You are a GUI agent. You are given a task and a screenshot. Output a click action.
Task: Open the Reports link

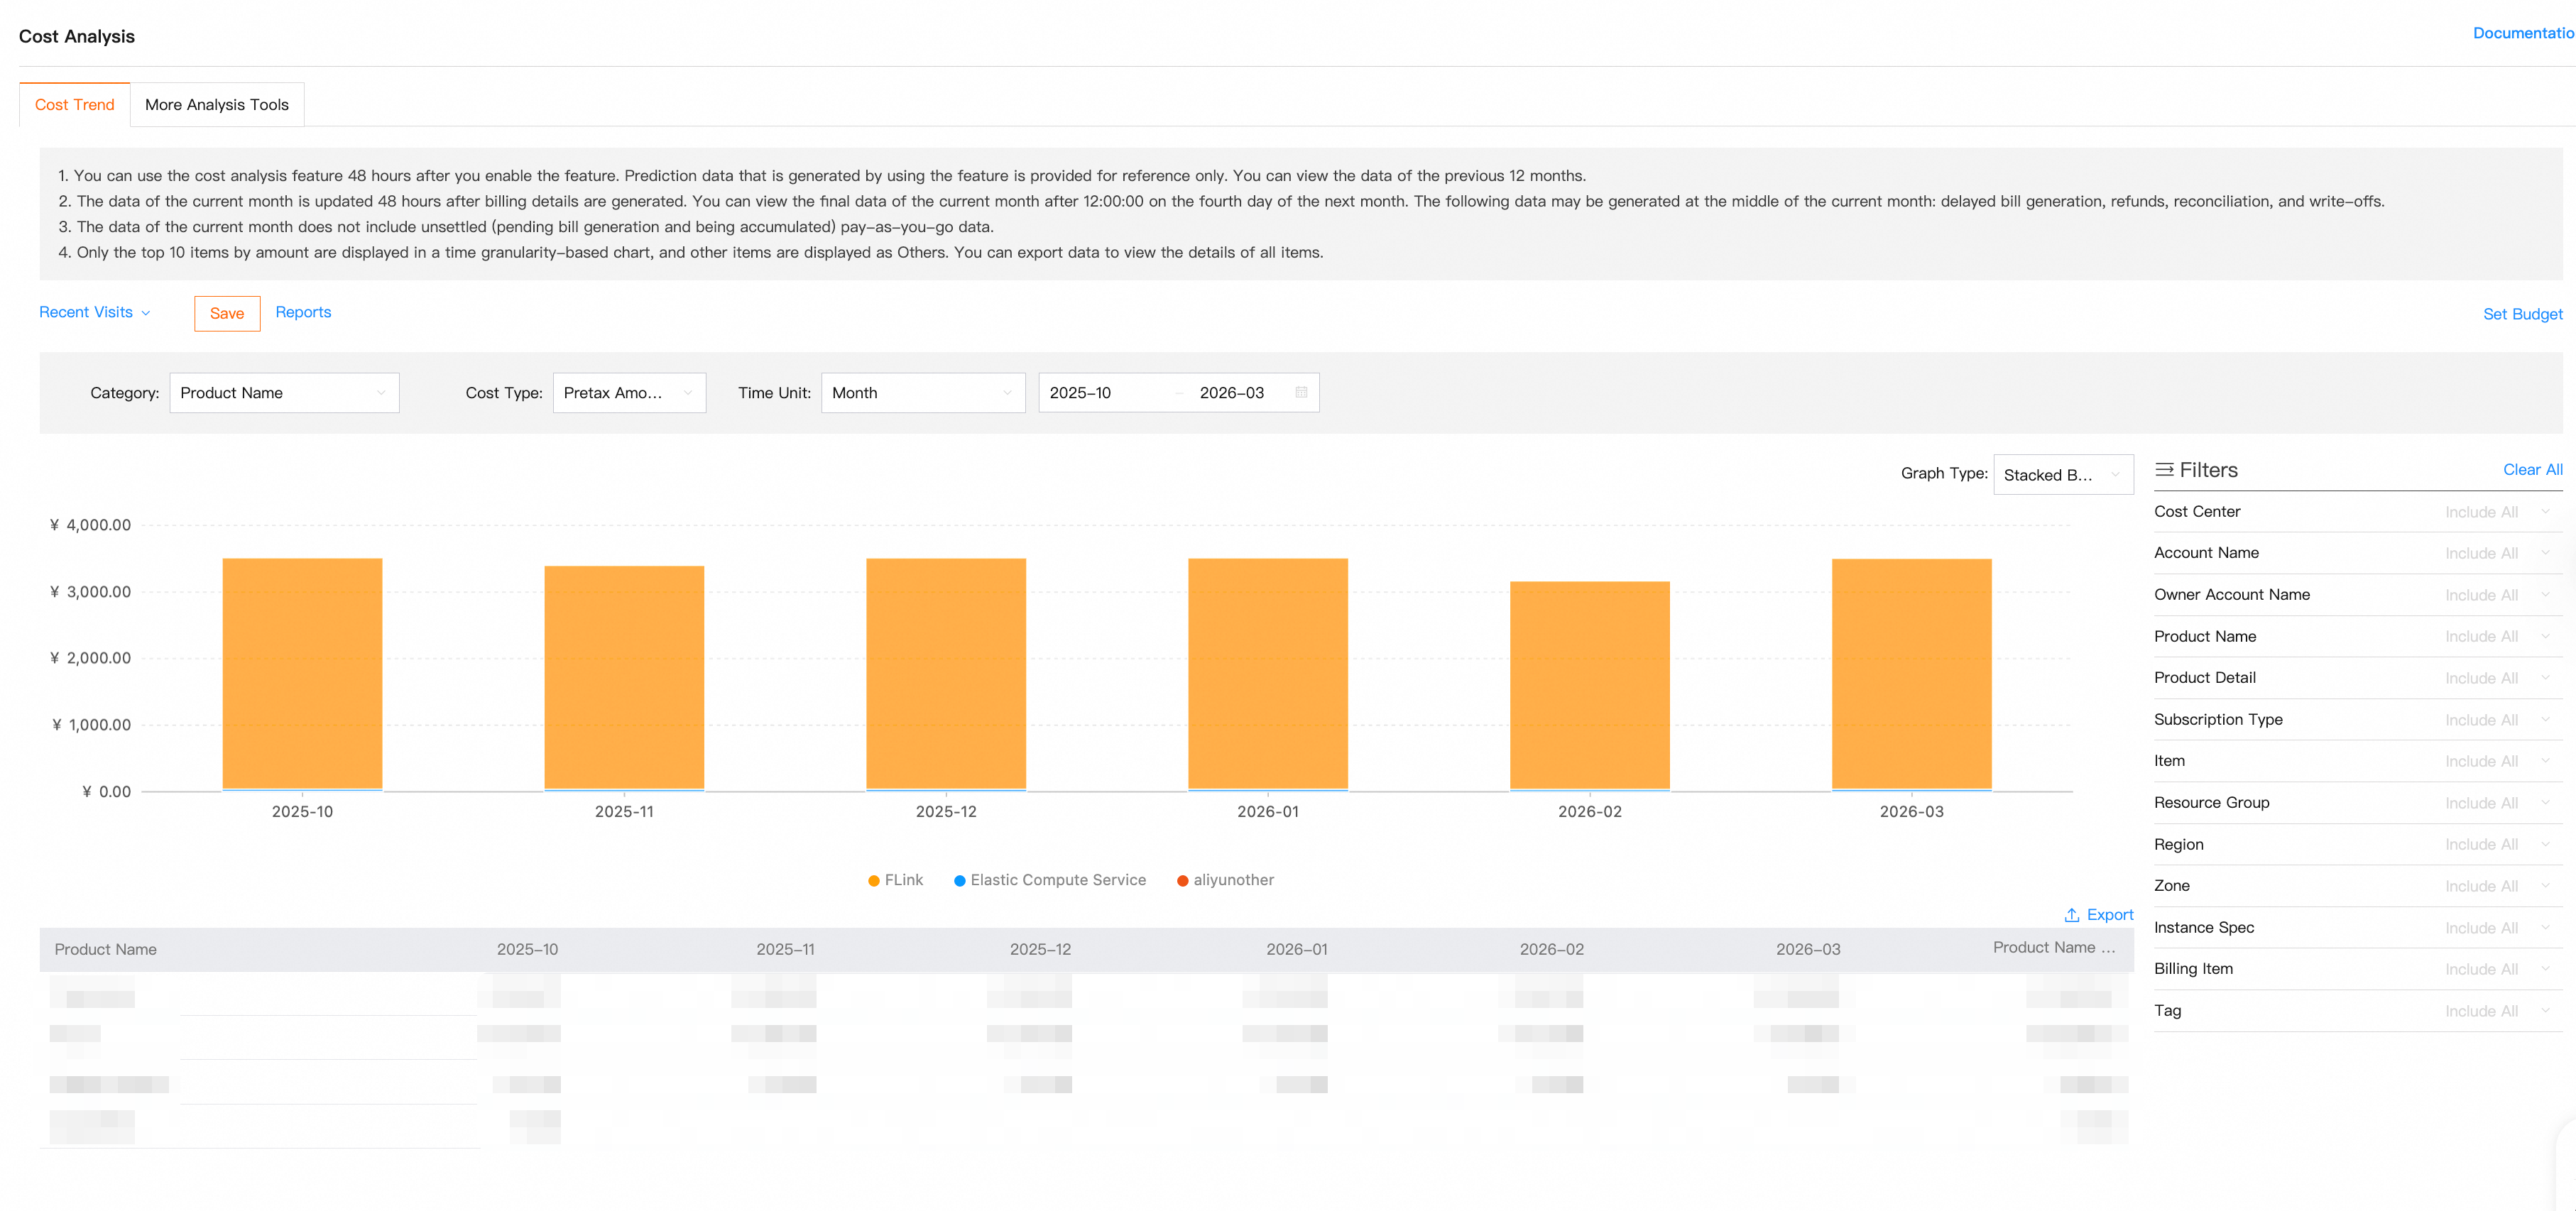coord(303,312)
